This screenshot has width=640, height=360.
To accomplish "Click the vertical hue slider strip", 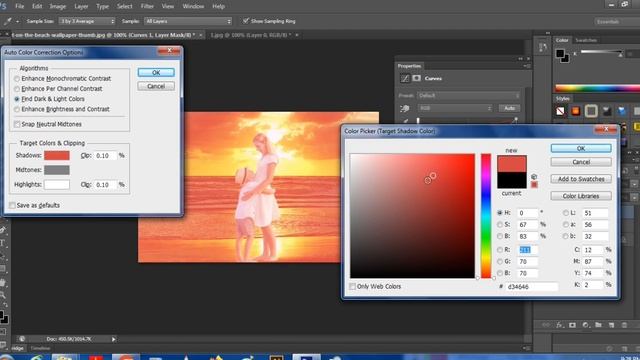I will pyautogui.click(x=486, y=216).
